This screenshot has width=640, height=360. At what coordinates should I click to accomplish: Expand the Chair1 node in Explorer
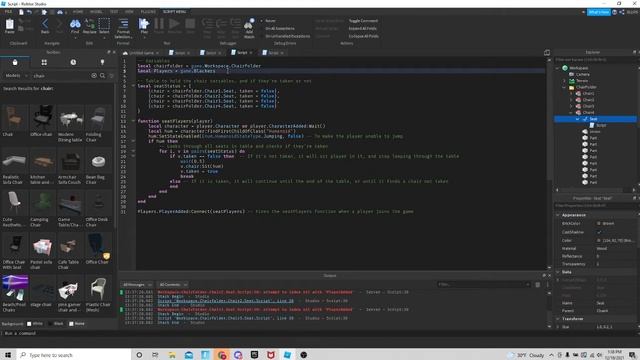(x=571, y=93)
